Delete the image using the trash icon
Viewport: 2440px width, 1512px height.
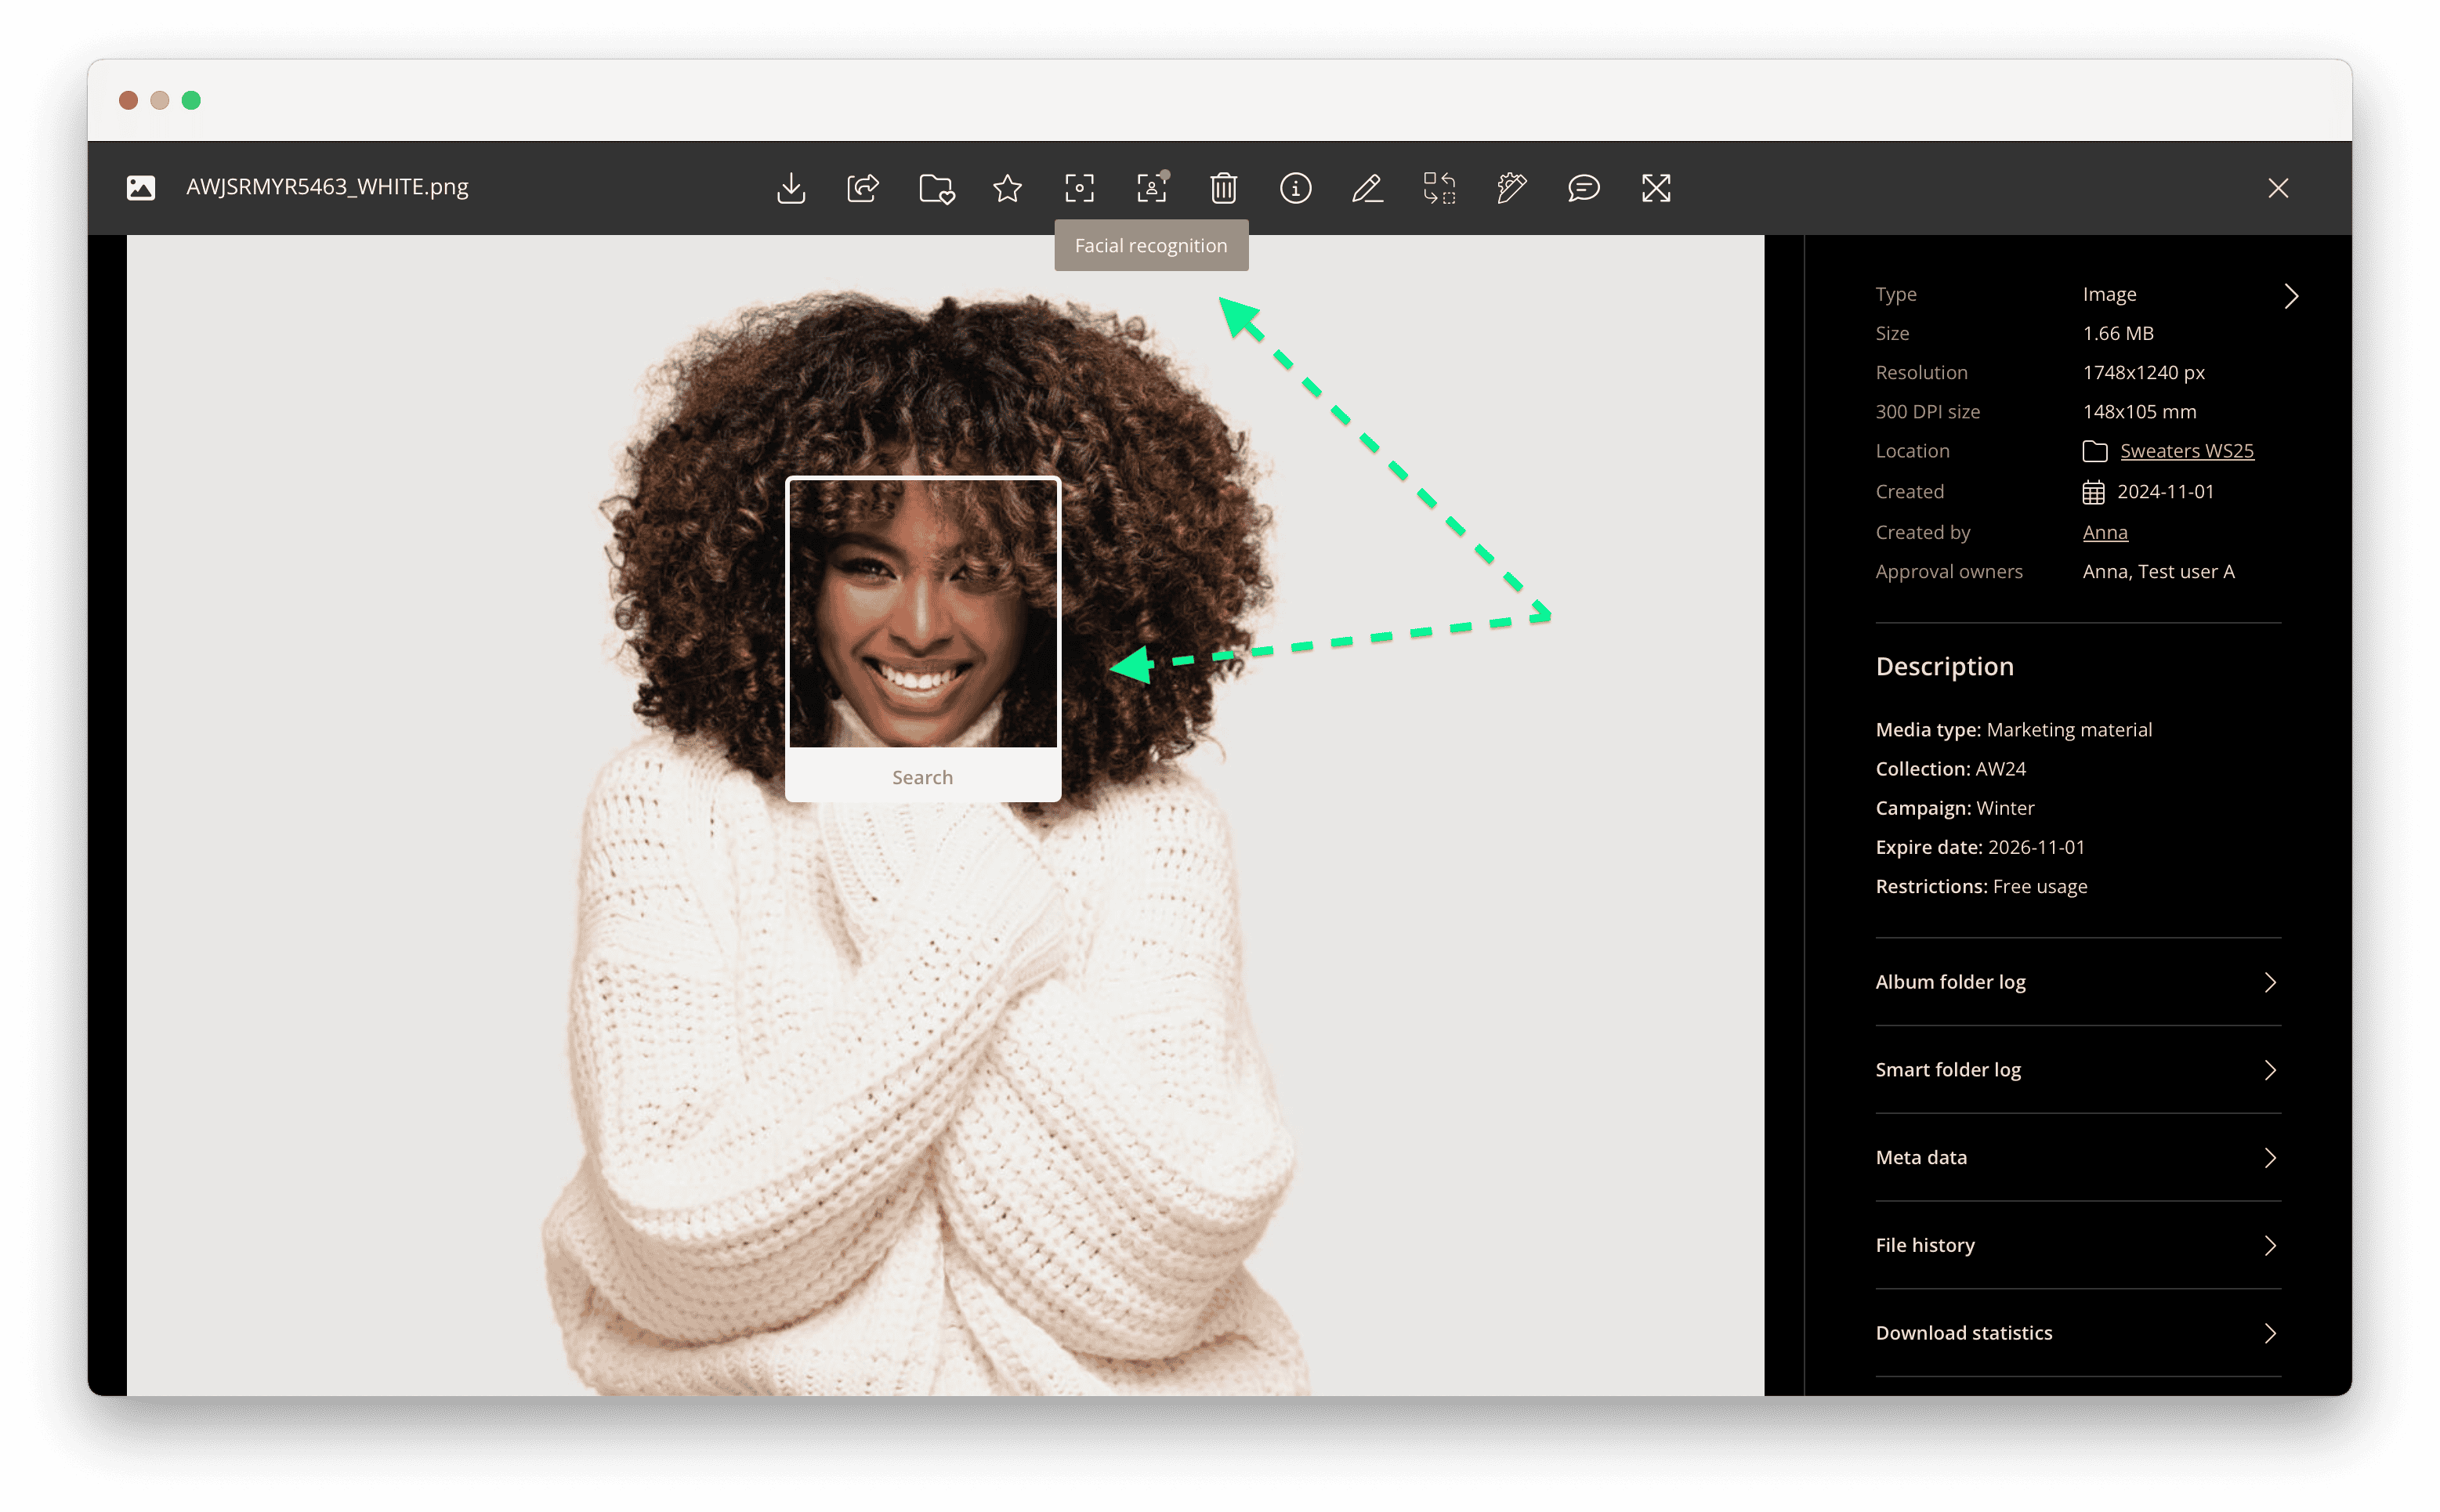[x=1223, y=187]
